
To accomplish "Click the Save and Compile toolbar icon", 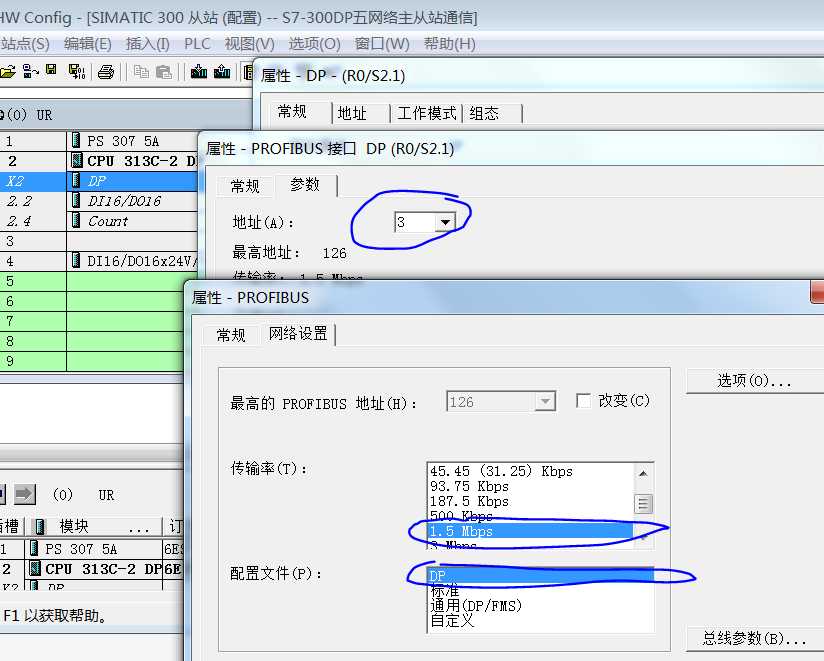I will point(77,71).
